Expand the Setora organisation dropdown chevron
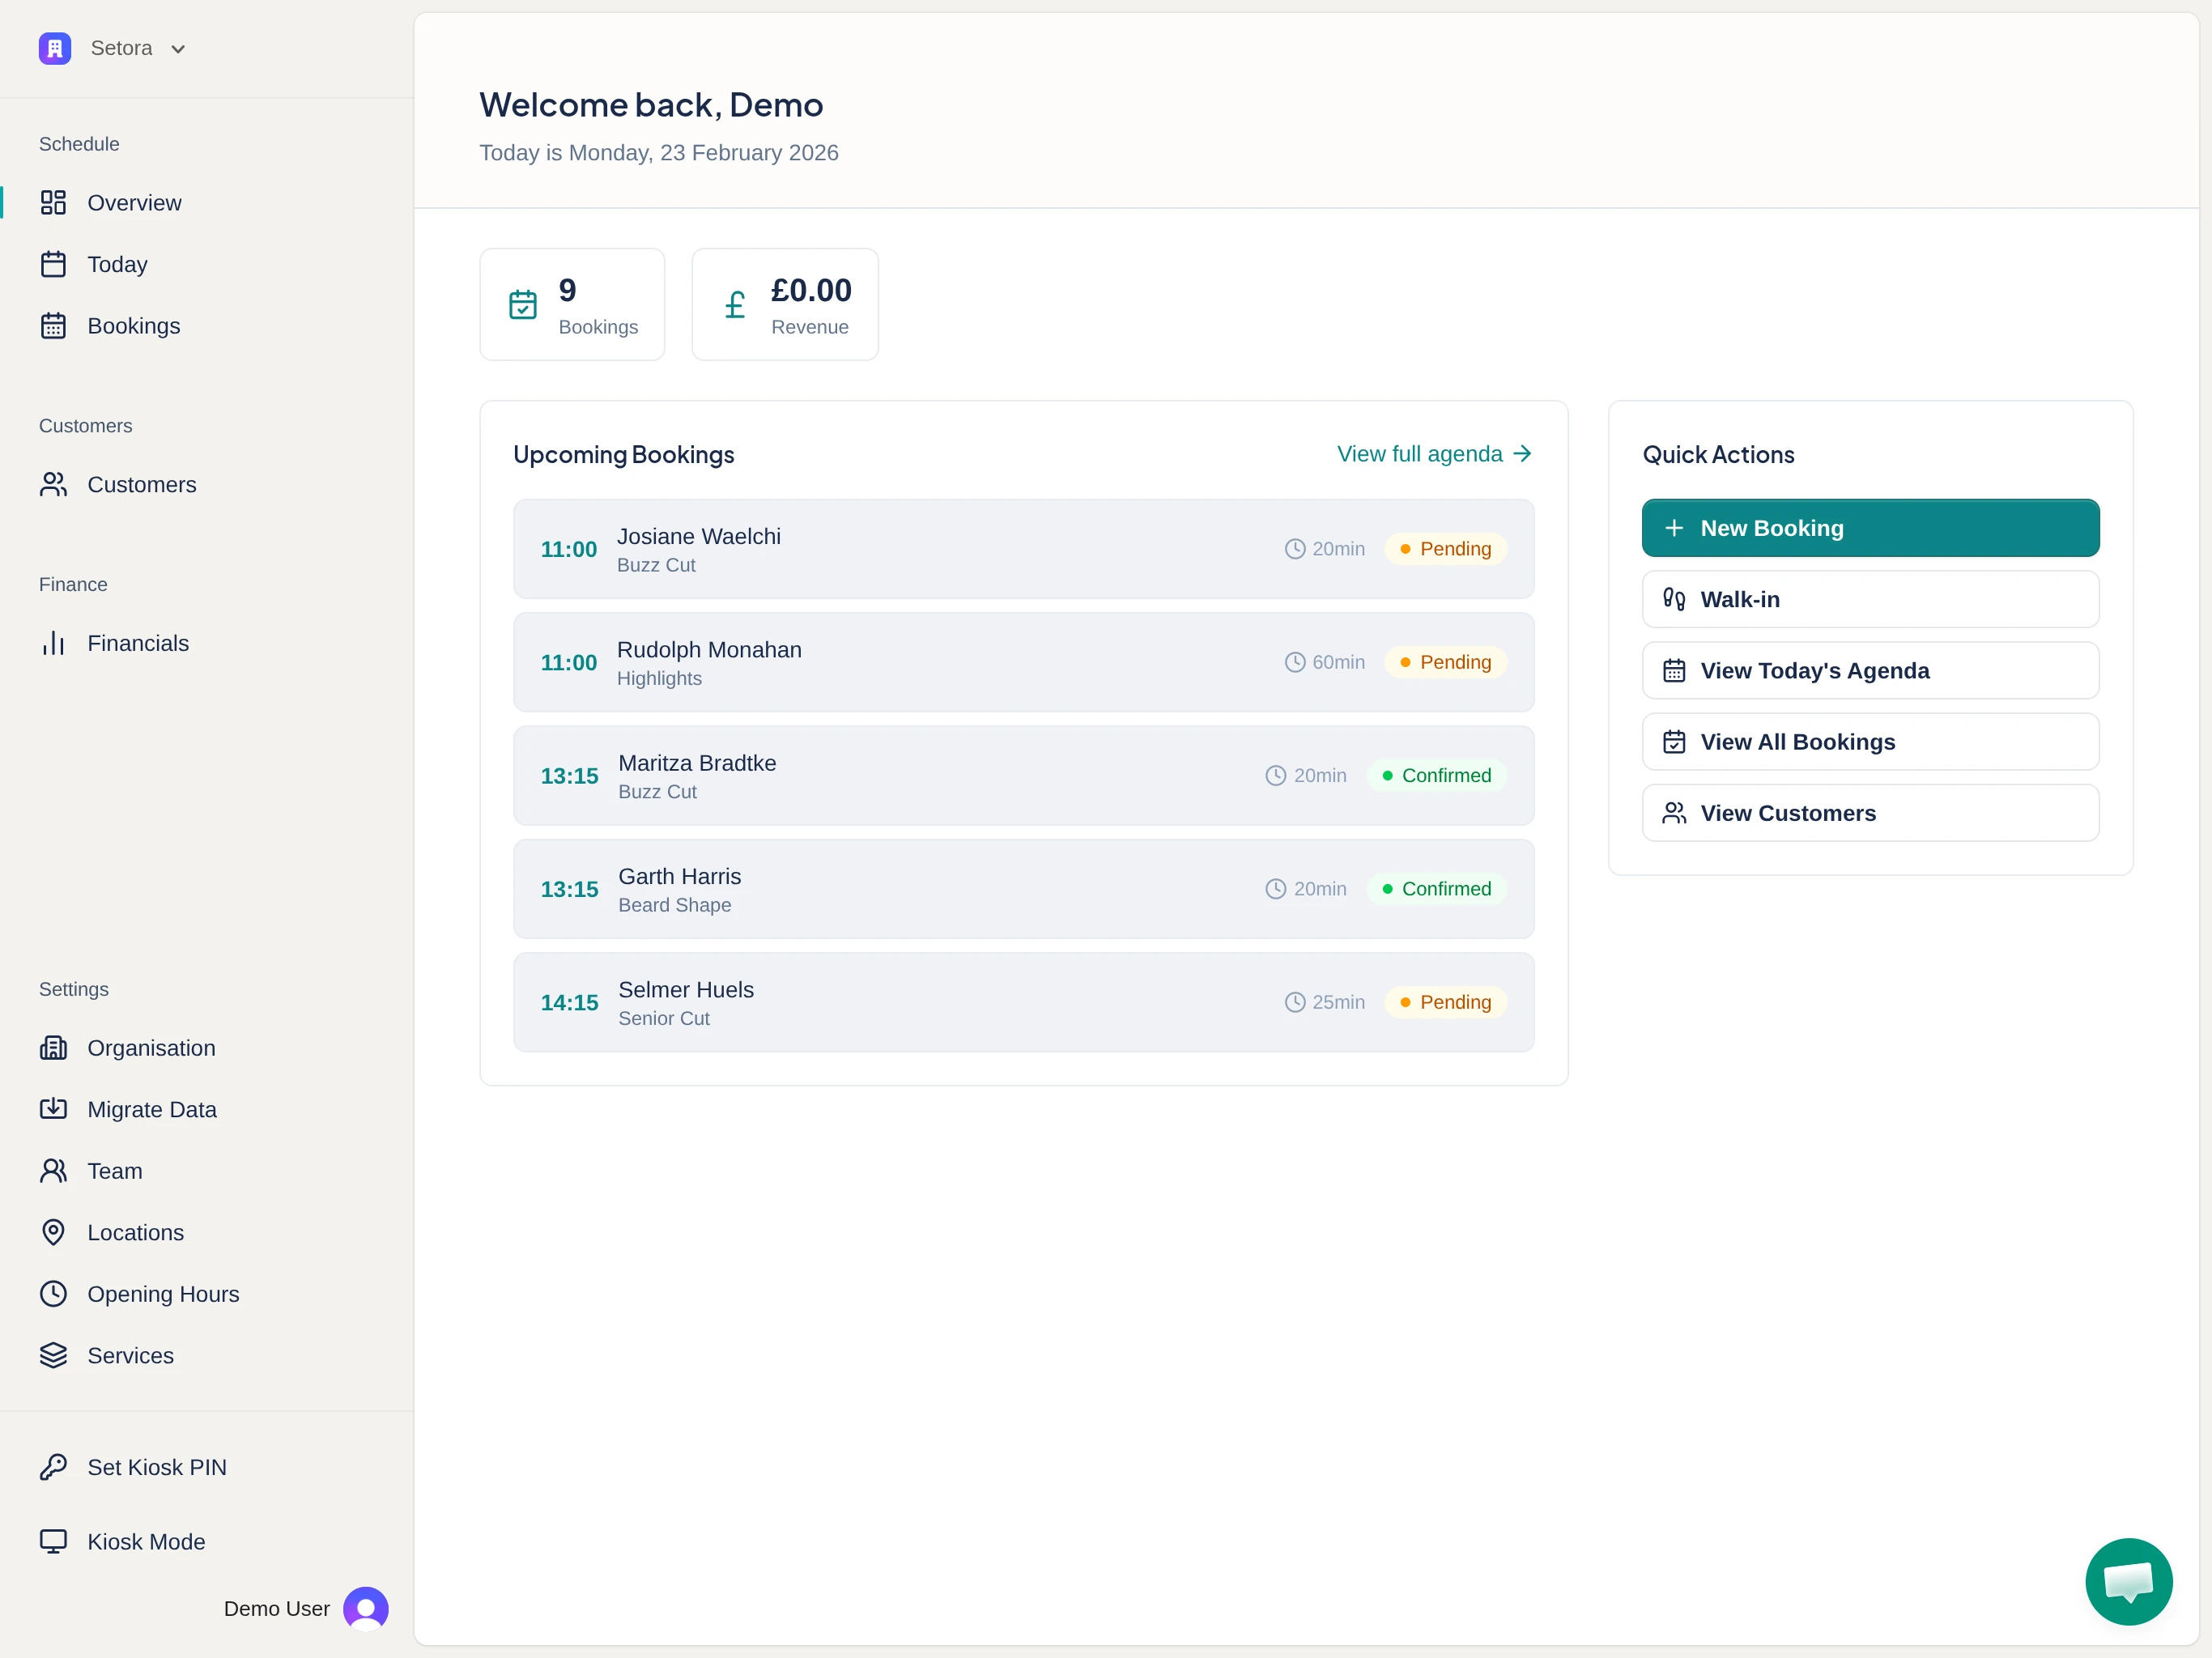2212x1658 pixels. click(178, 49)
